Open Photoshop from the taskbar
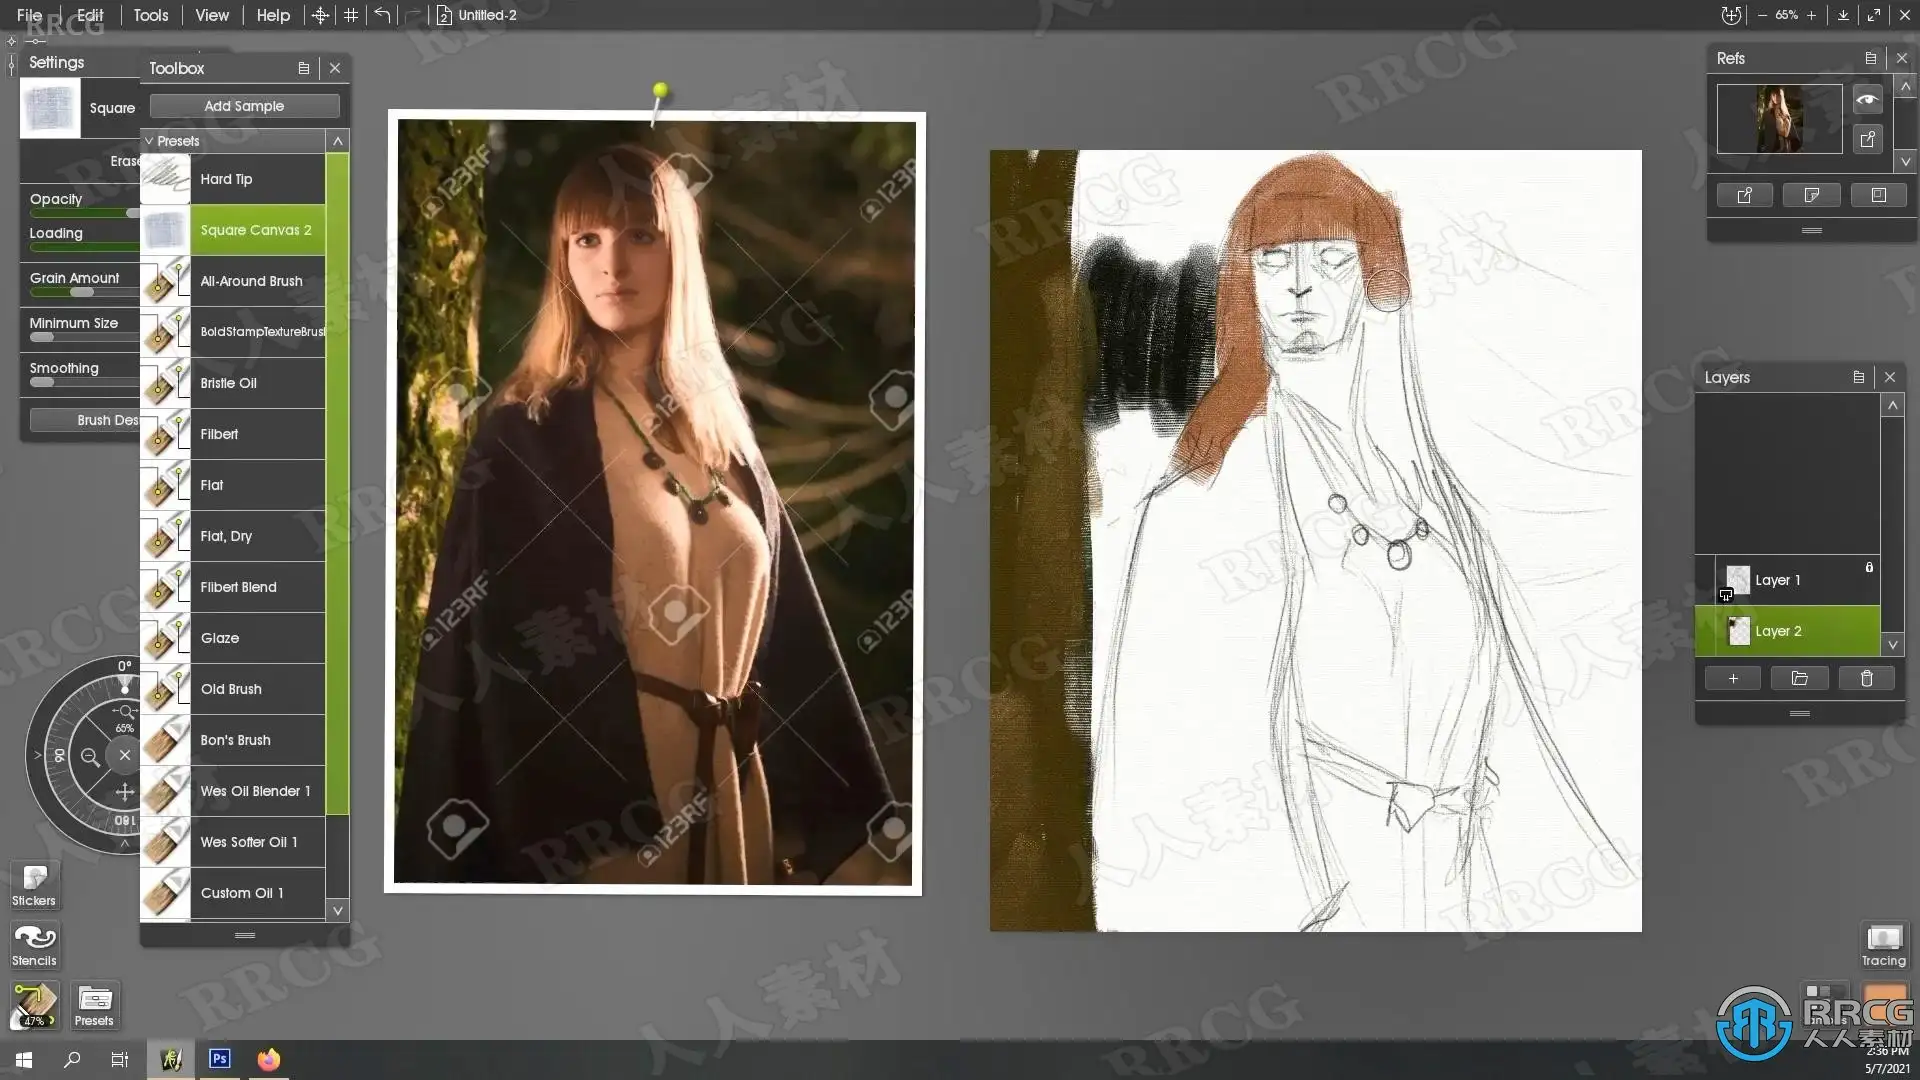This screenshot has height=1080, width=1920. tap(220, 1059)
